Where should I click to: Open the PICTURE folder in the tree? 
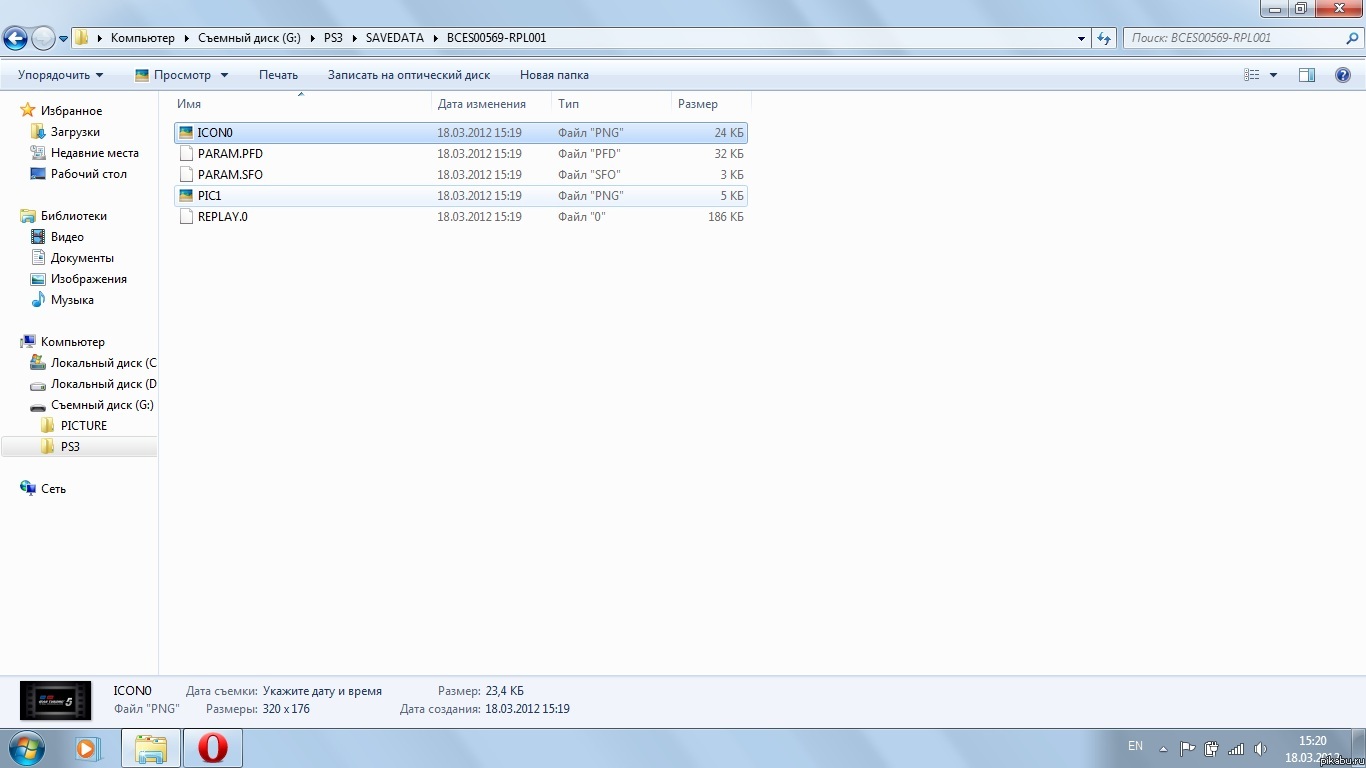coord(84,426)
